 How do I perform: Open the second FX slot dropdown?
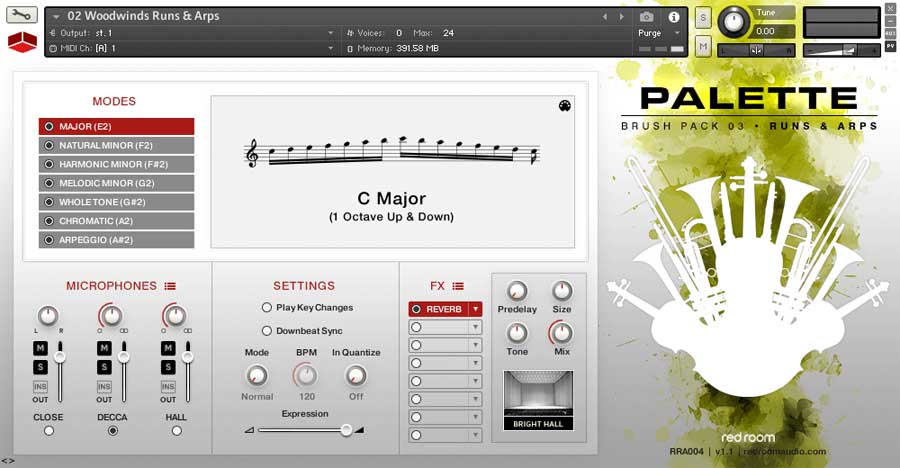click(475, 327)
